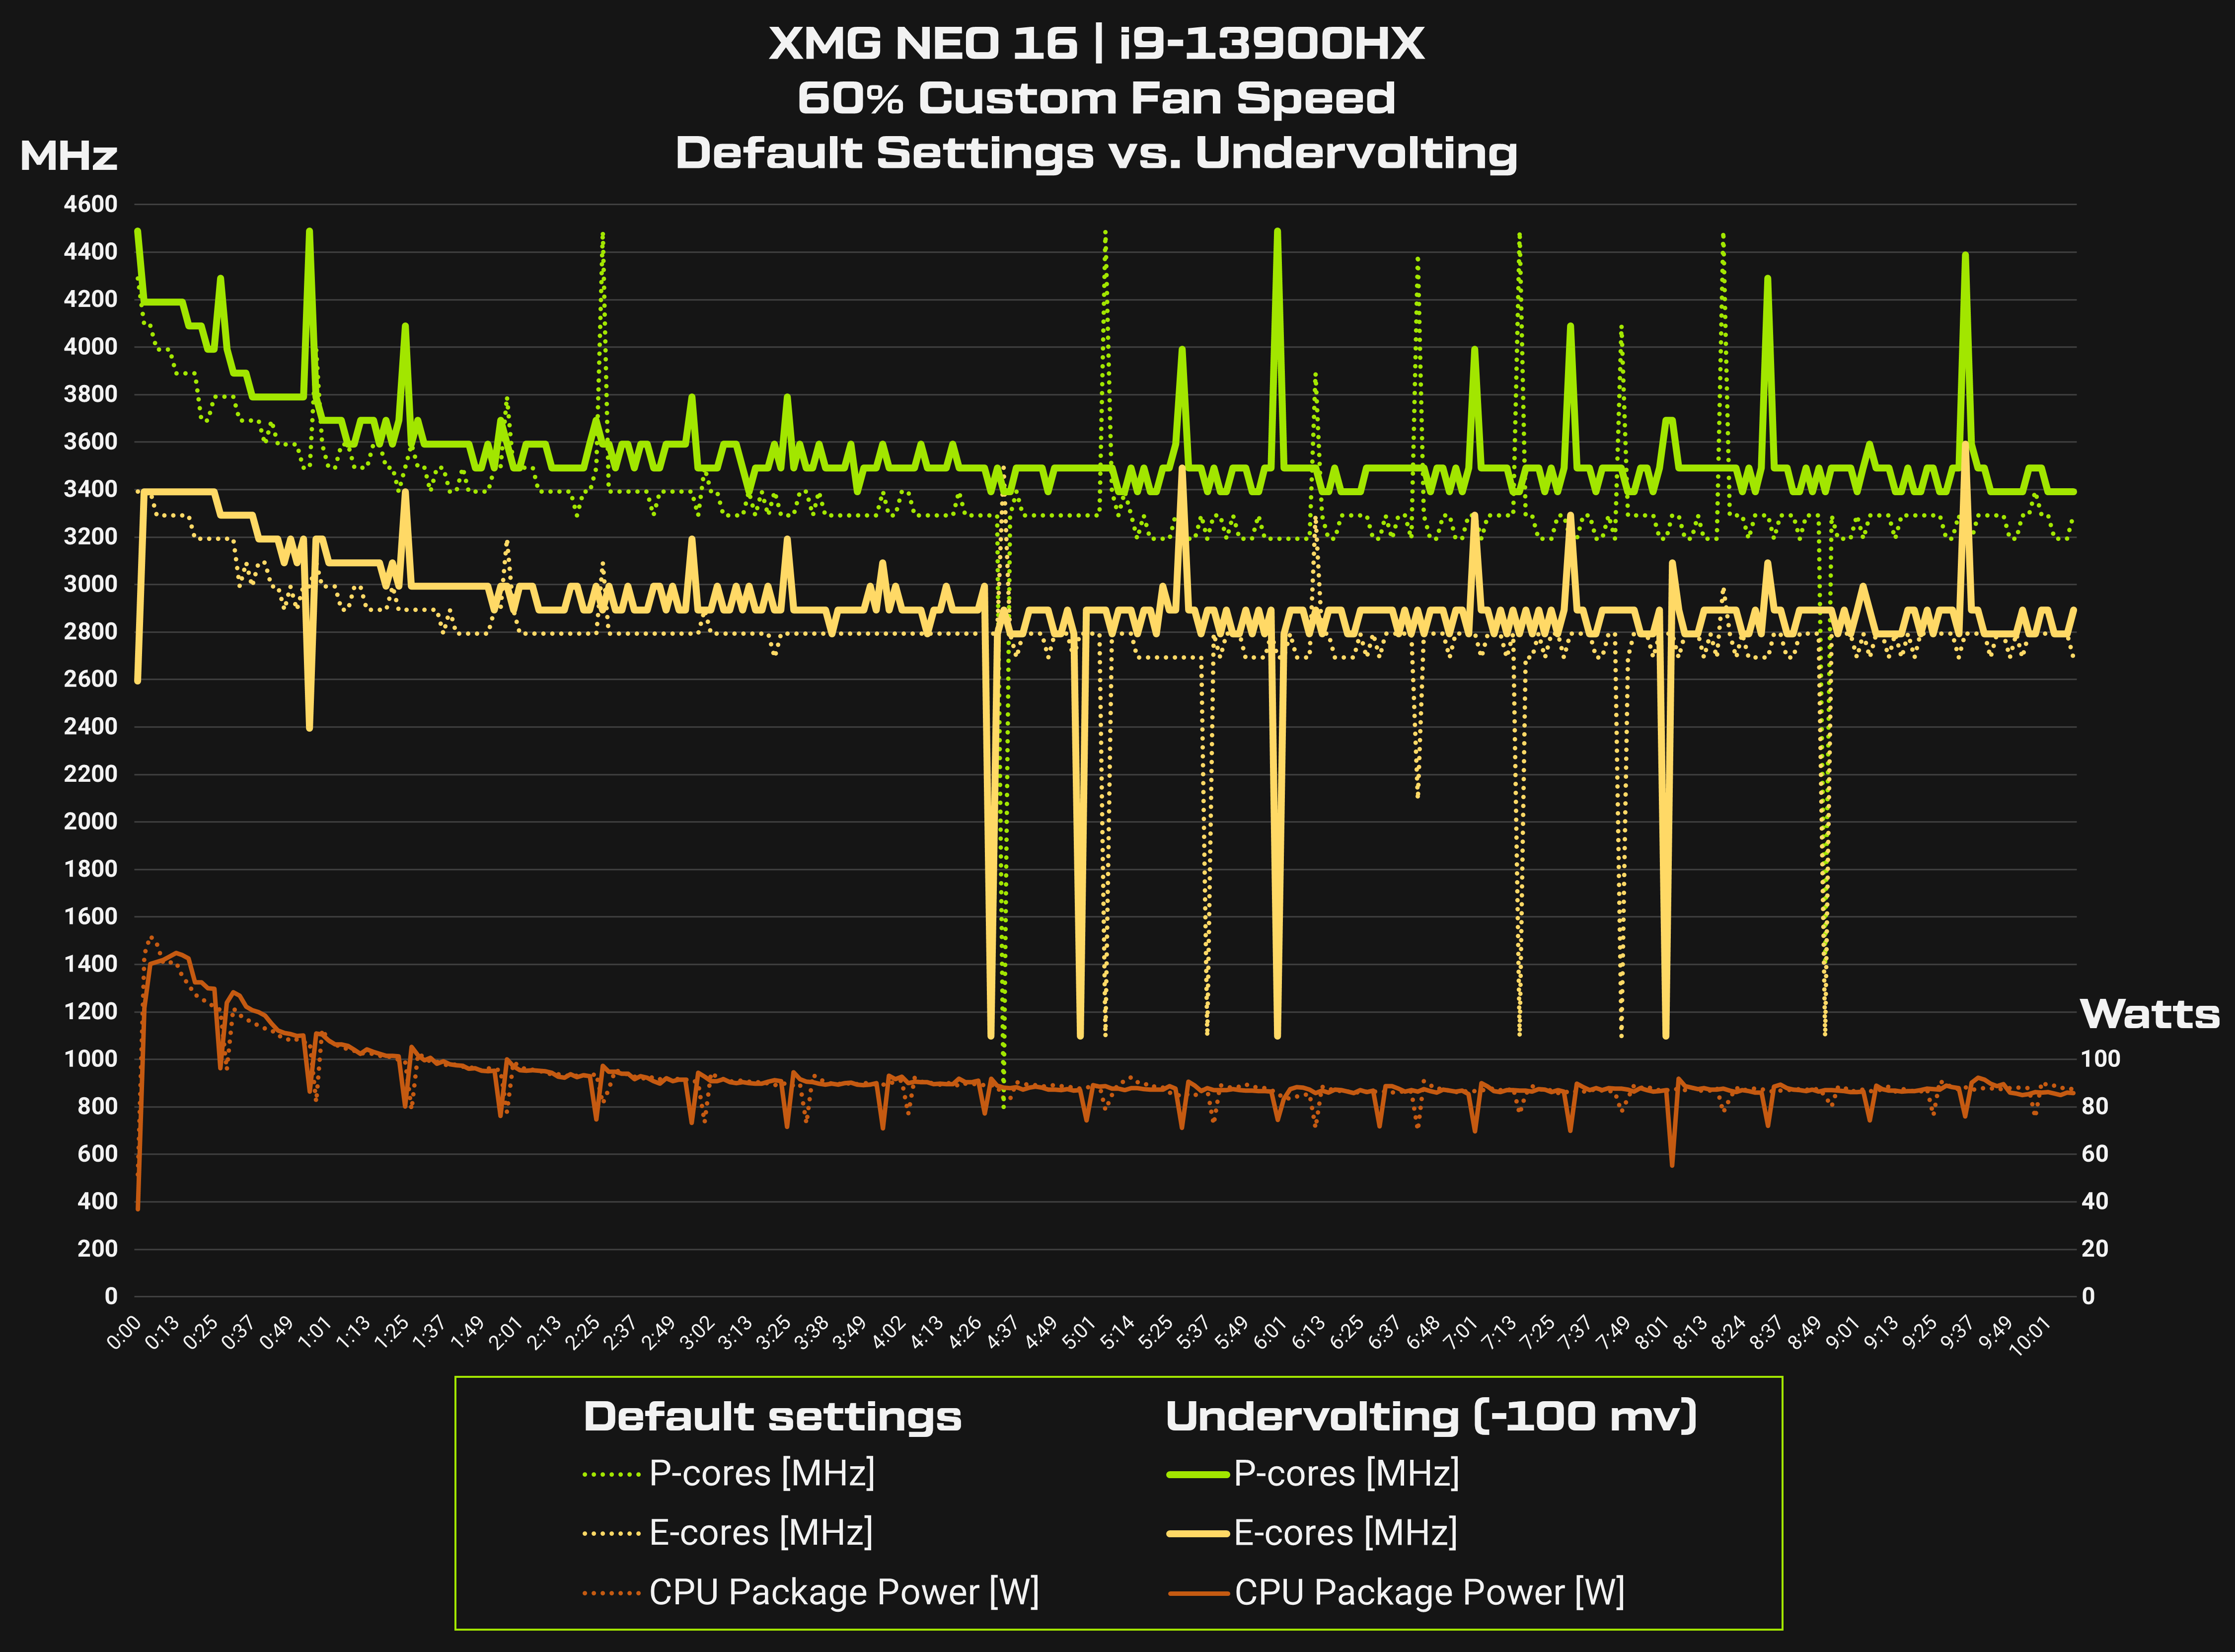The width and height of the screenshot is (2235, 1652).
Task: Click the "2000" MHz axis tick label
Action: pyautogui.click(x=91, y=822)
